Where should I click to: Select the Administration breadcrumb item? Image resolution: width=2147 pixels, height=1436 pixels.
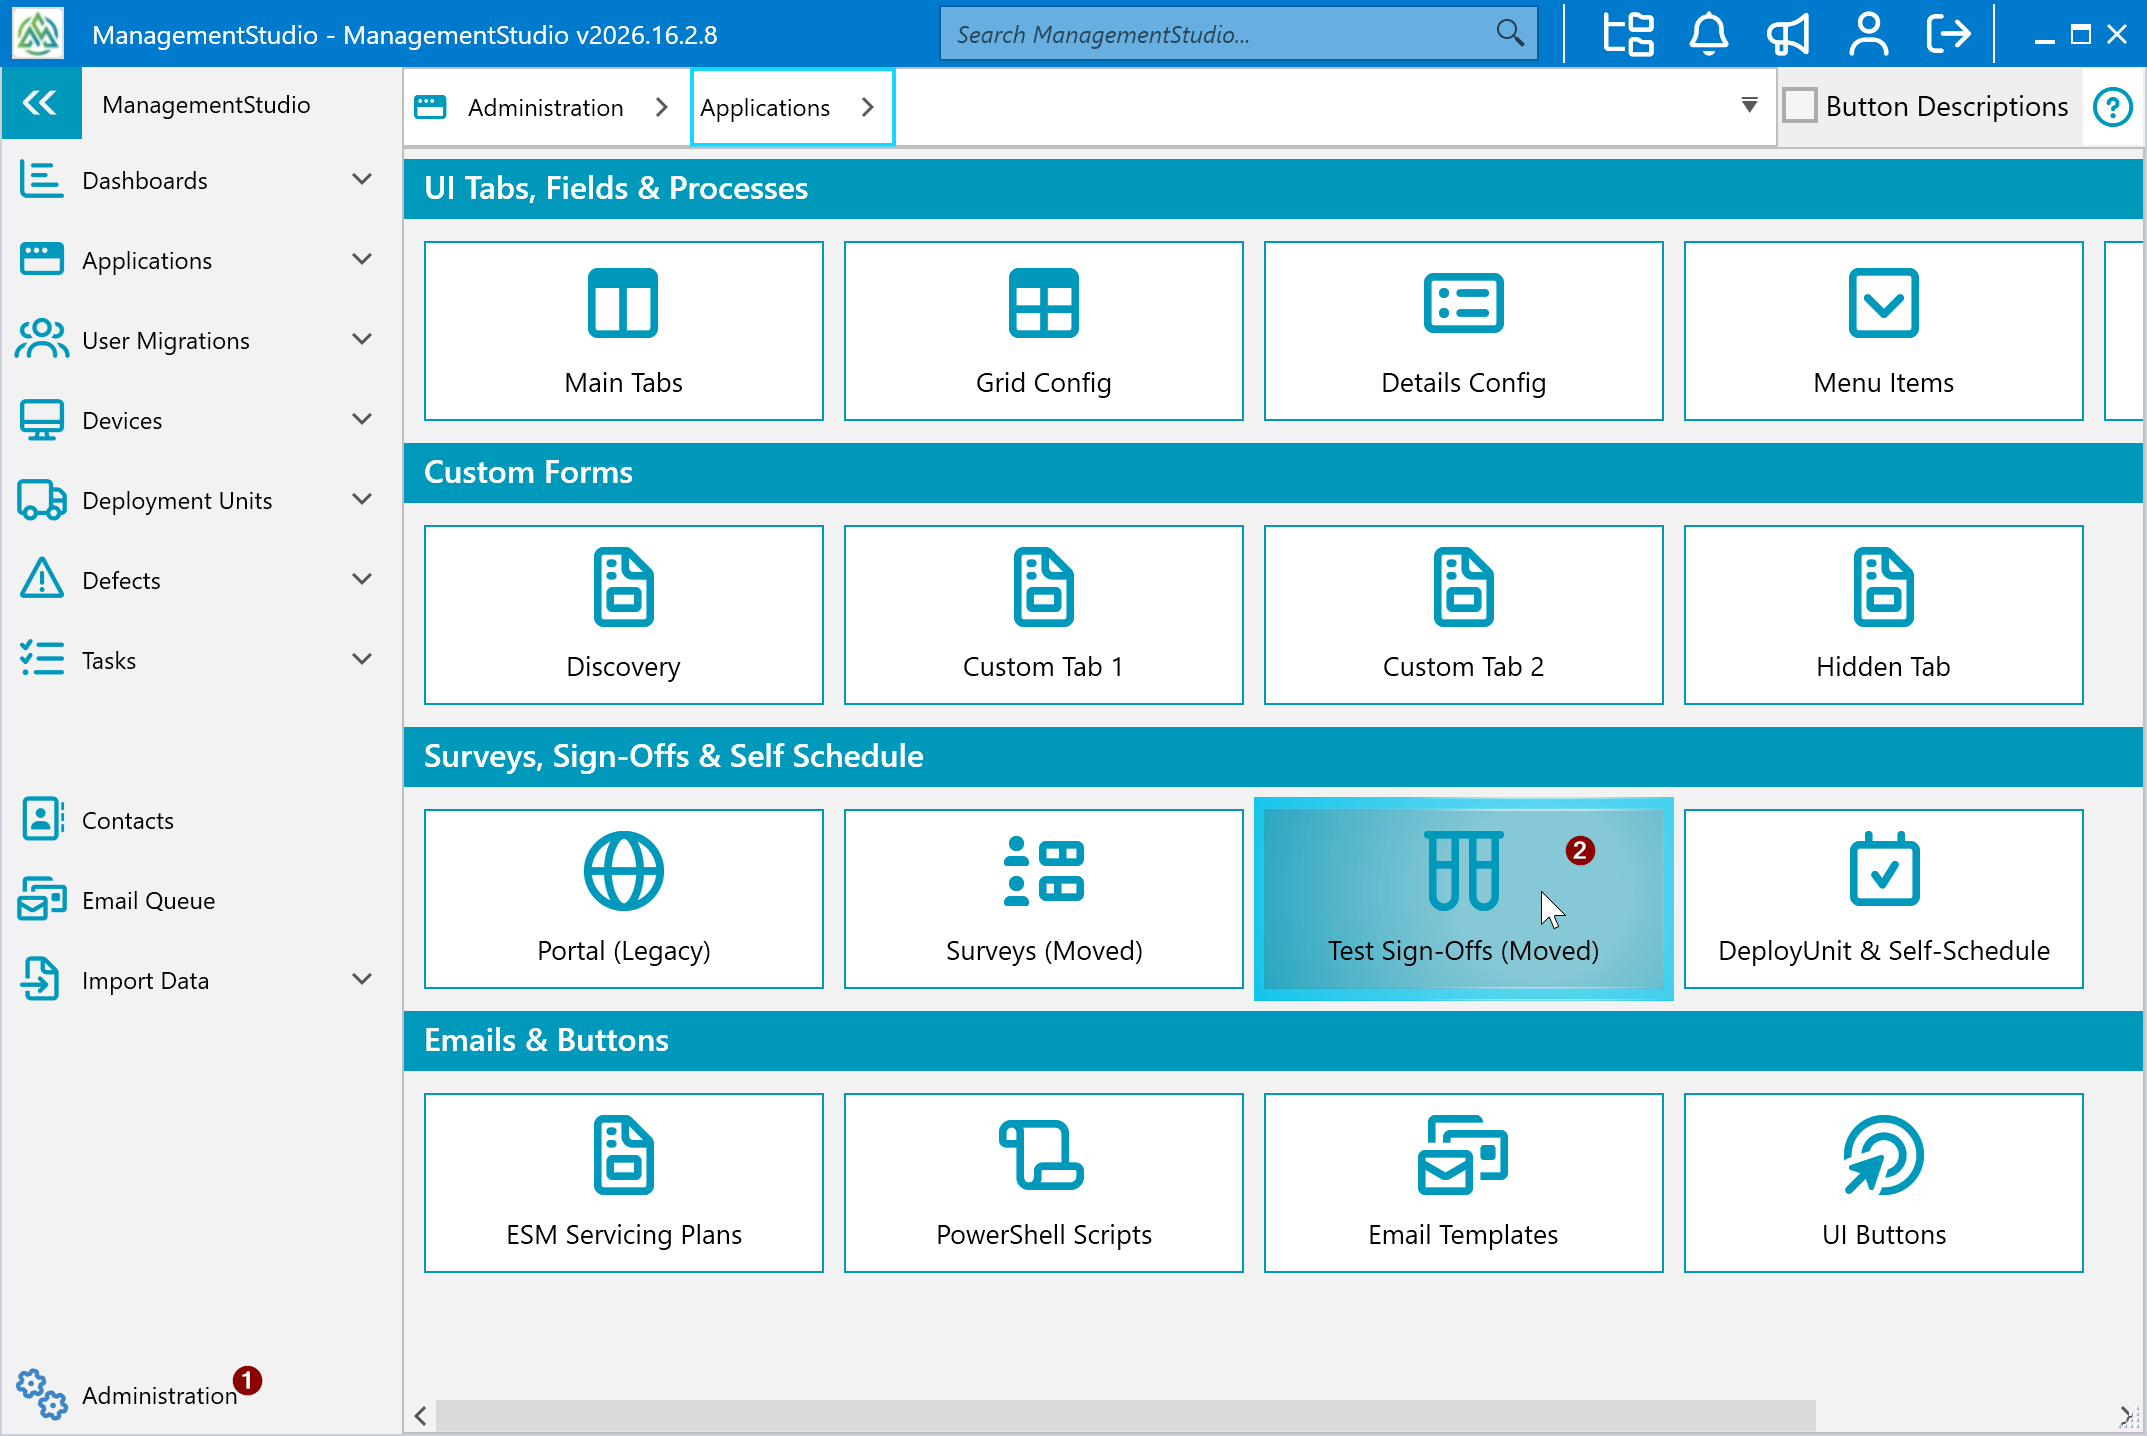click(545, 107)
